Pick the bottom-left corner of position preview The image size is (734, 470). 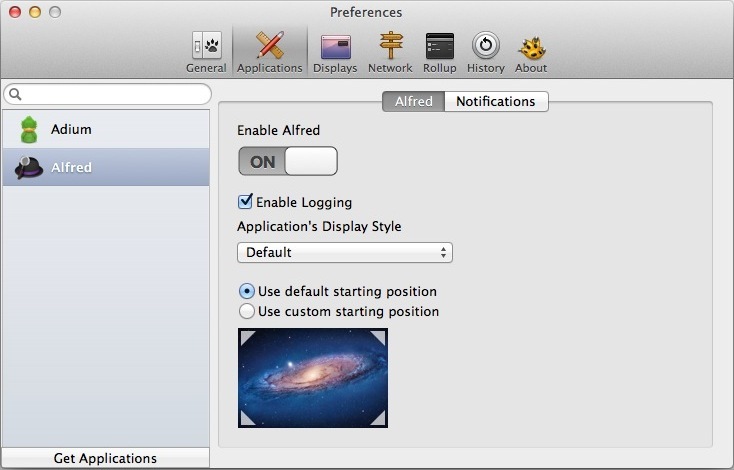pos(247,418)
